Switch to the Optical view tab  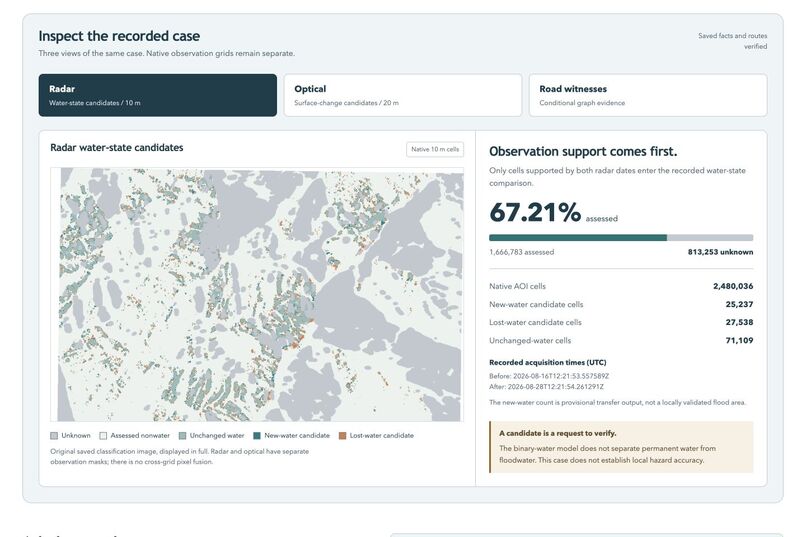402,95
